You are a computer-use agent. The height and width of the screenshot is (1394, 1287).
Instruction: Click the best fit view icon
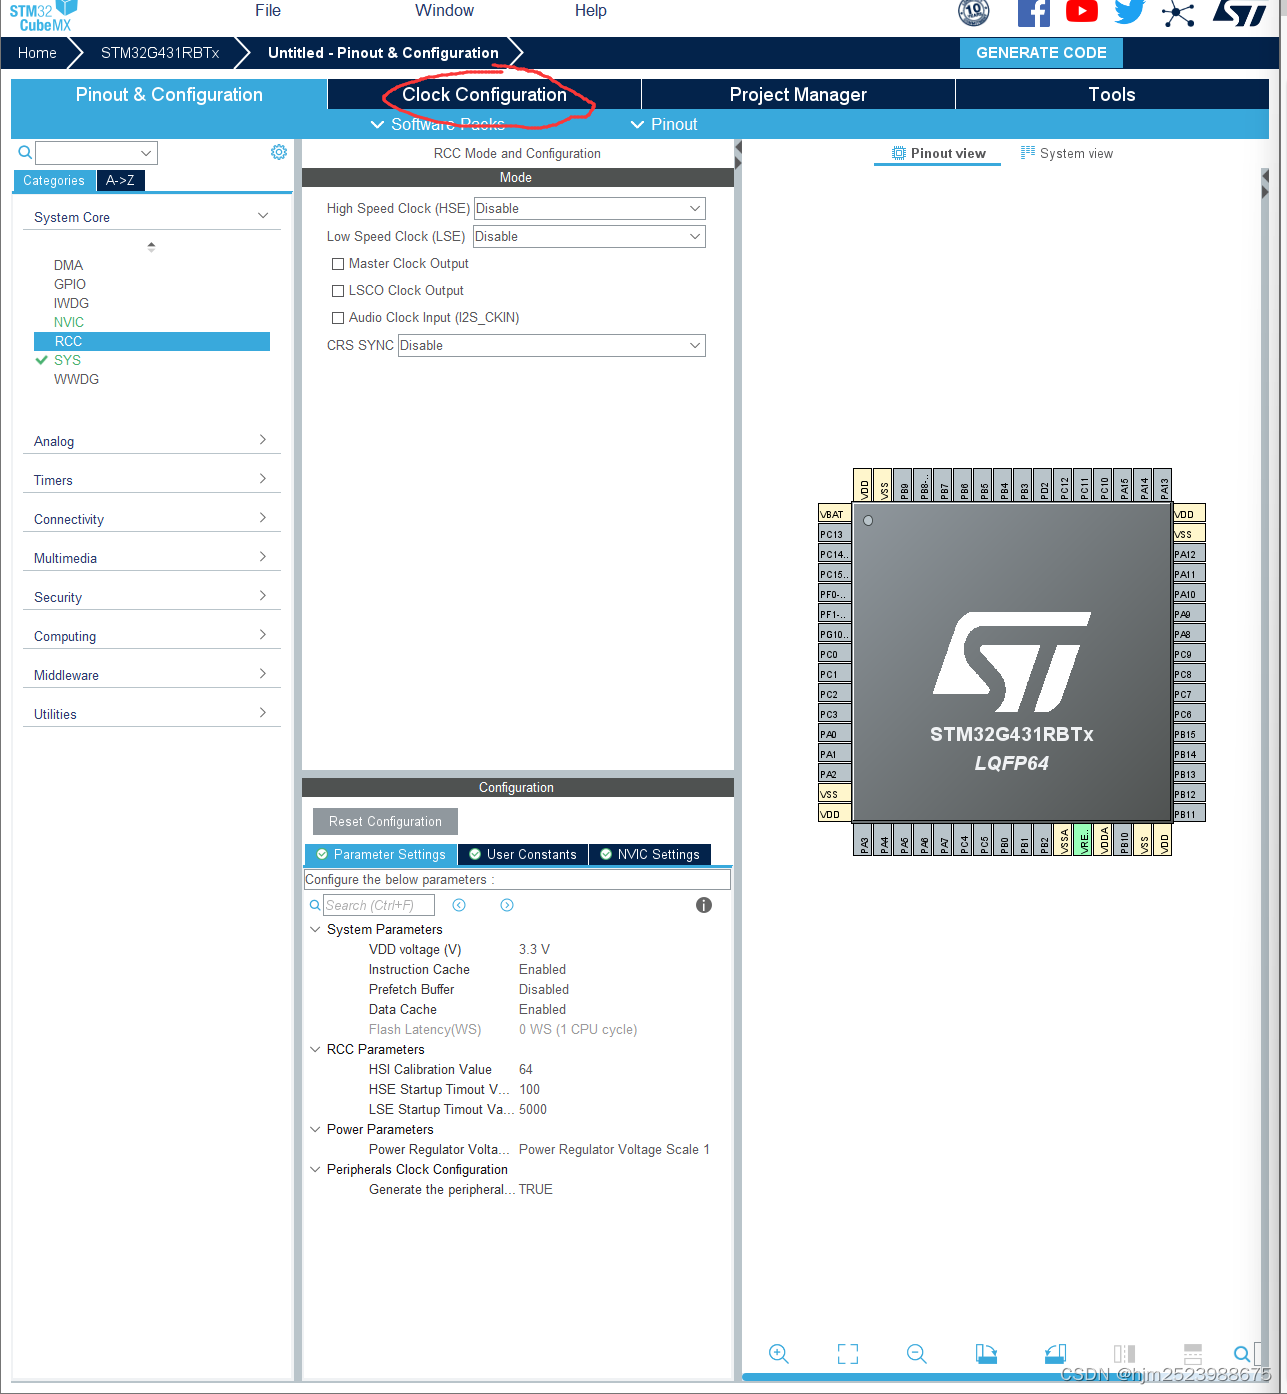847,1353
